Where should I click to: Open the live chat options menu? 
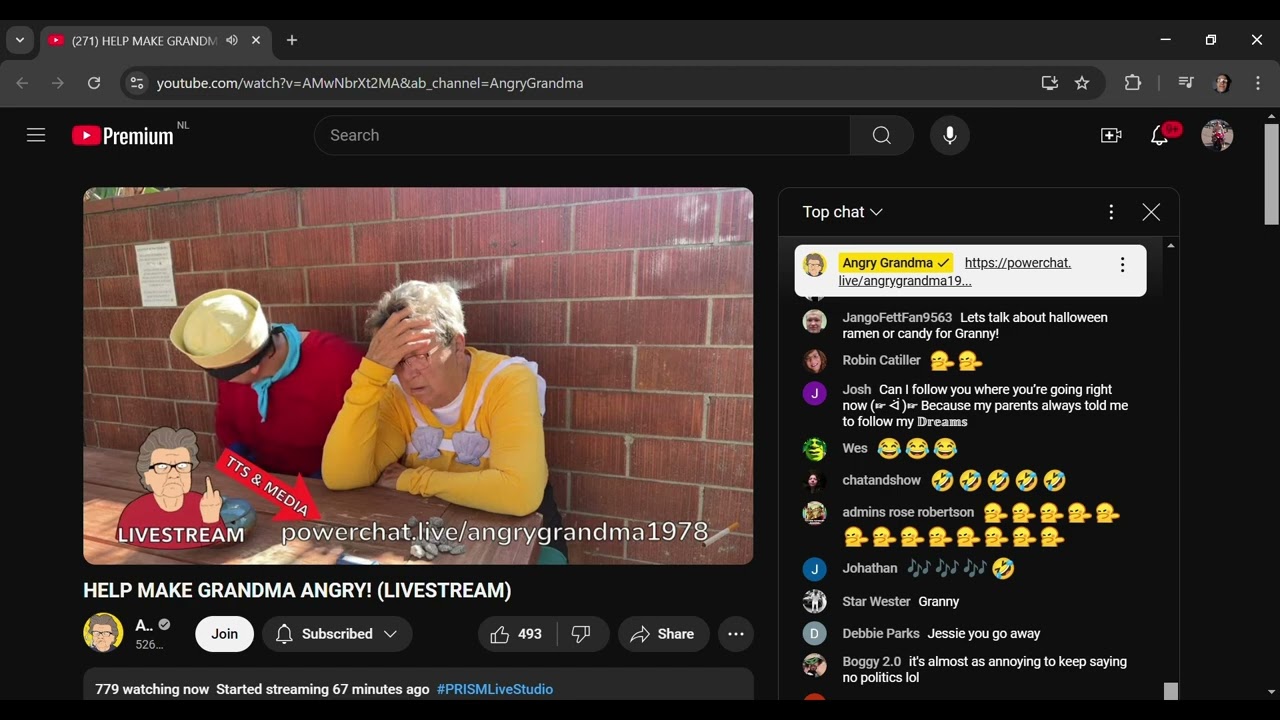click(x=1111, y=212)
